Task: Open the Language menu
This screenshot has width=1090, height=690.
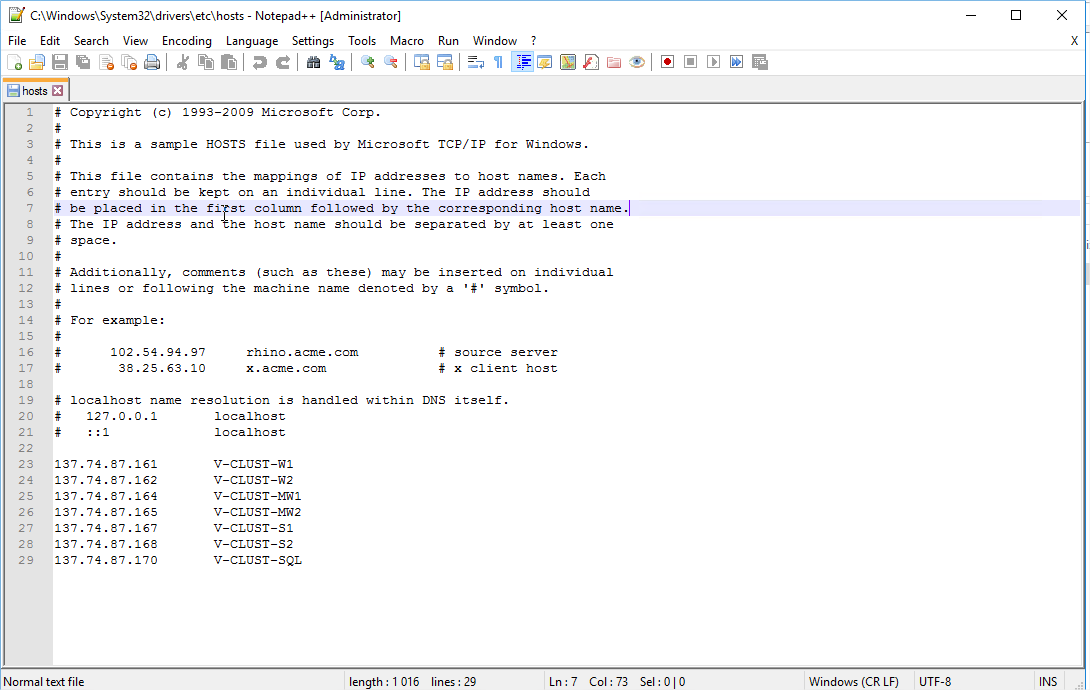Action: (252, 41)
